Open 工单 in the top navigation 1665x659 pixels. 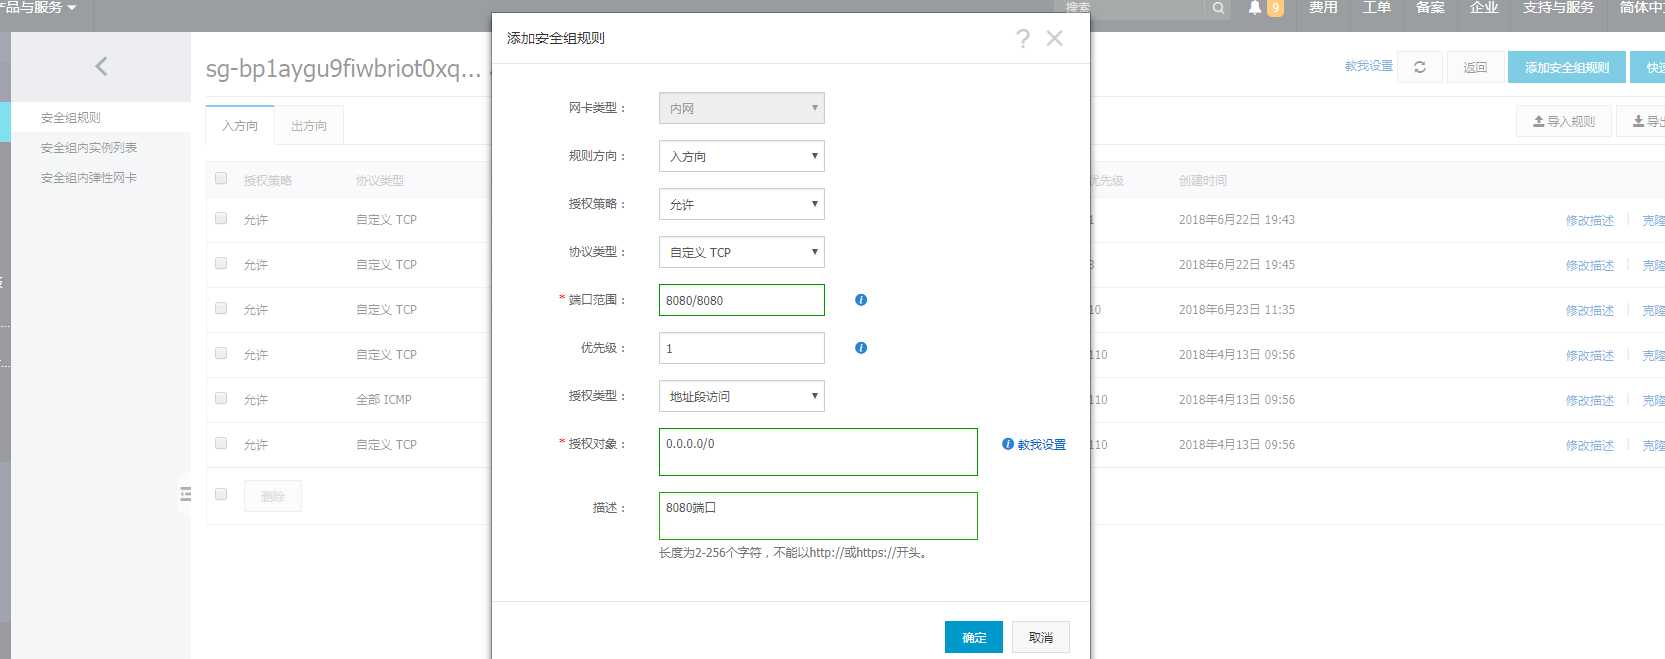pos(1377,8)
